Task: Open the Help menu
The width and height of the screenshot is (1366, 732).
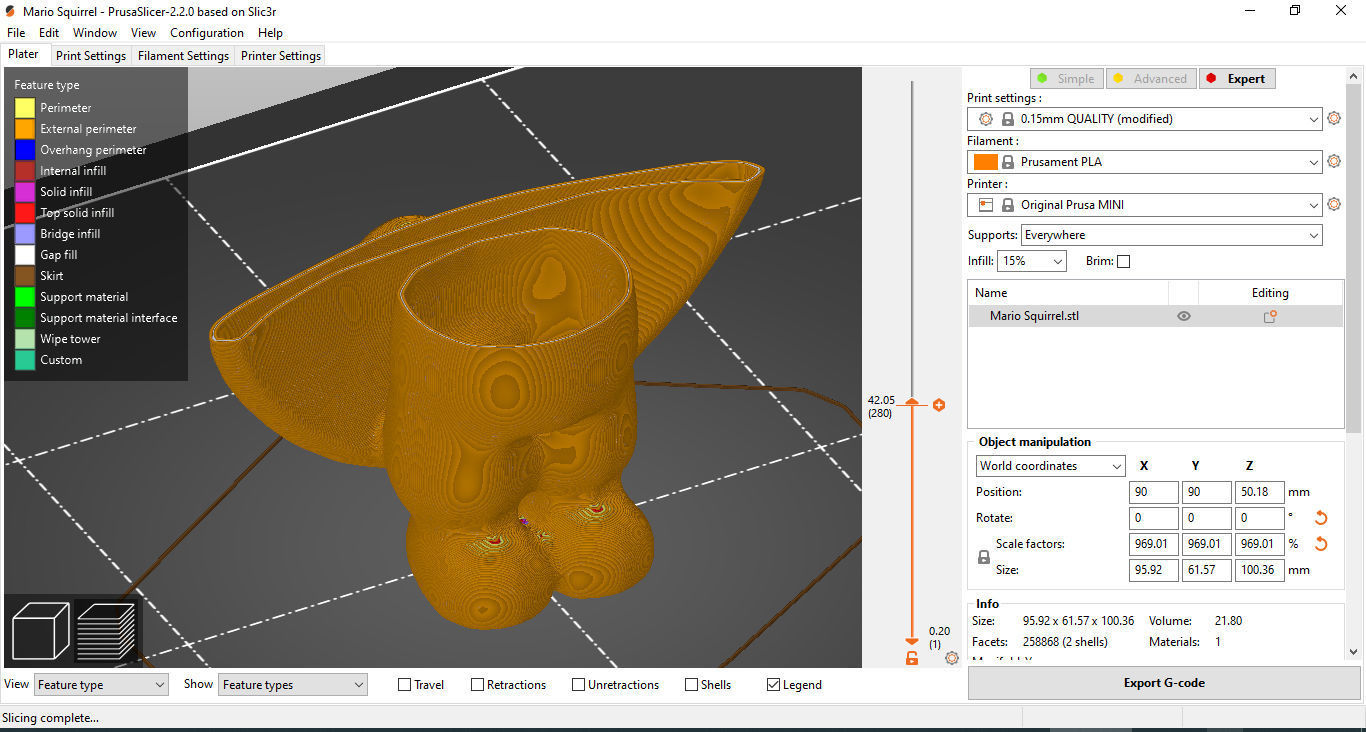Action: [x=270, y=33]
